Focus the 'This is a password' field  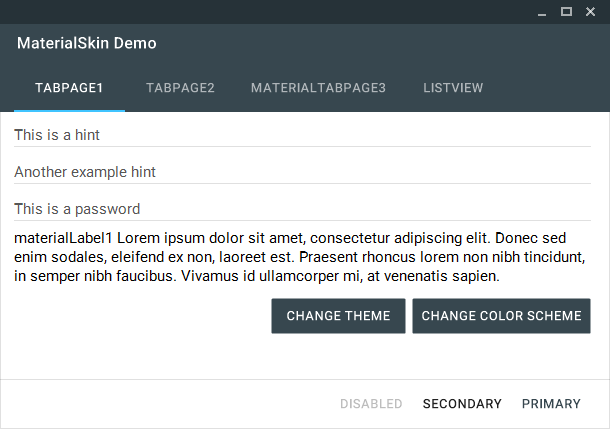pos(302,209)
